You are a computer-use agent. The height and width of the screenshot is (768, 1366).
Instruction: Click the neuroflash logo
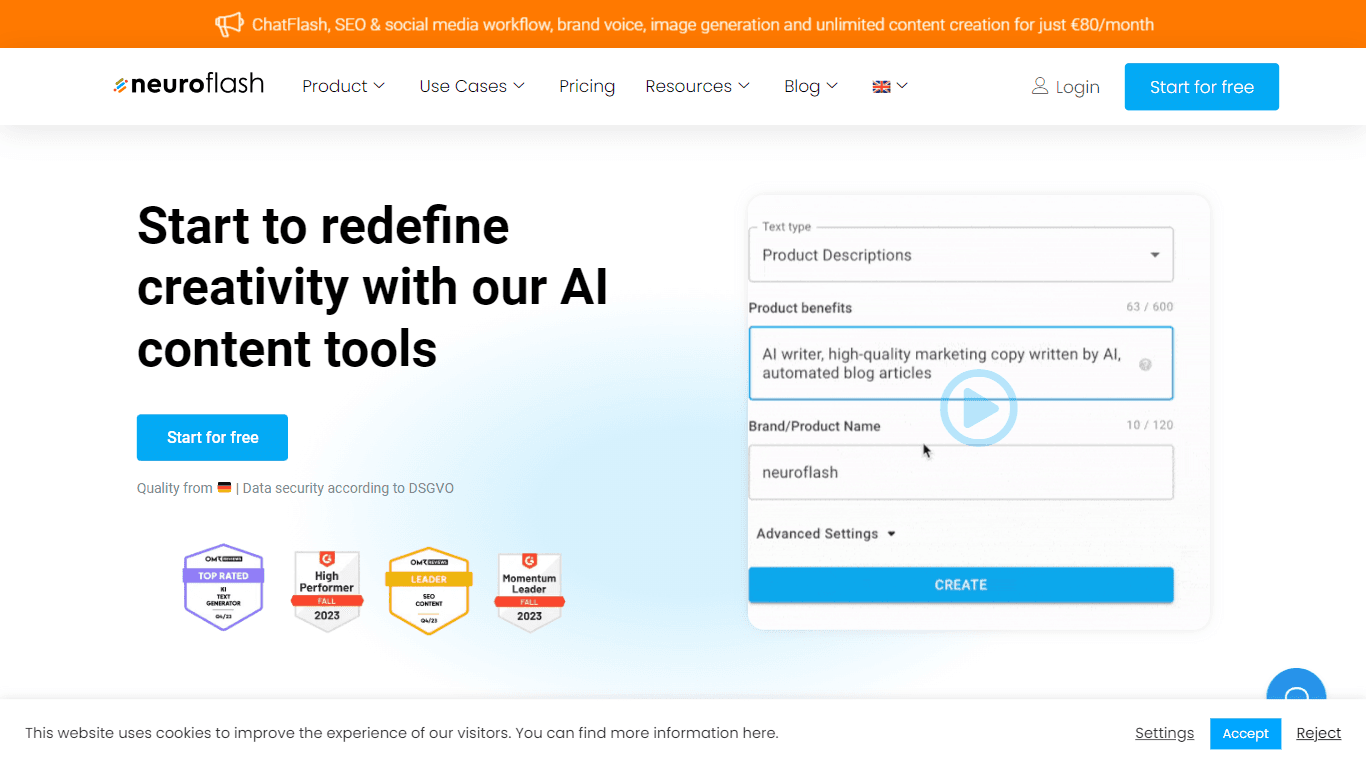click(189, 85)
